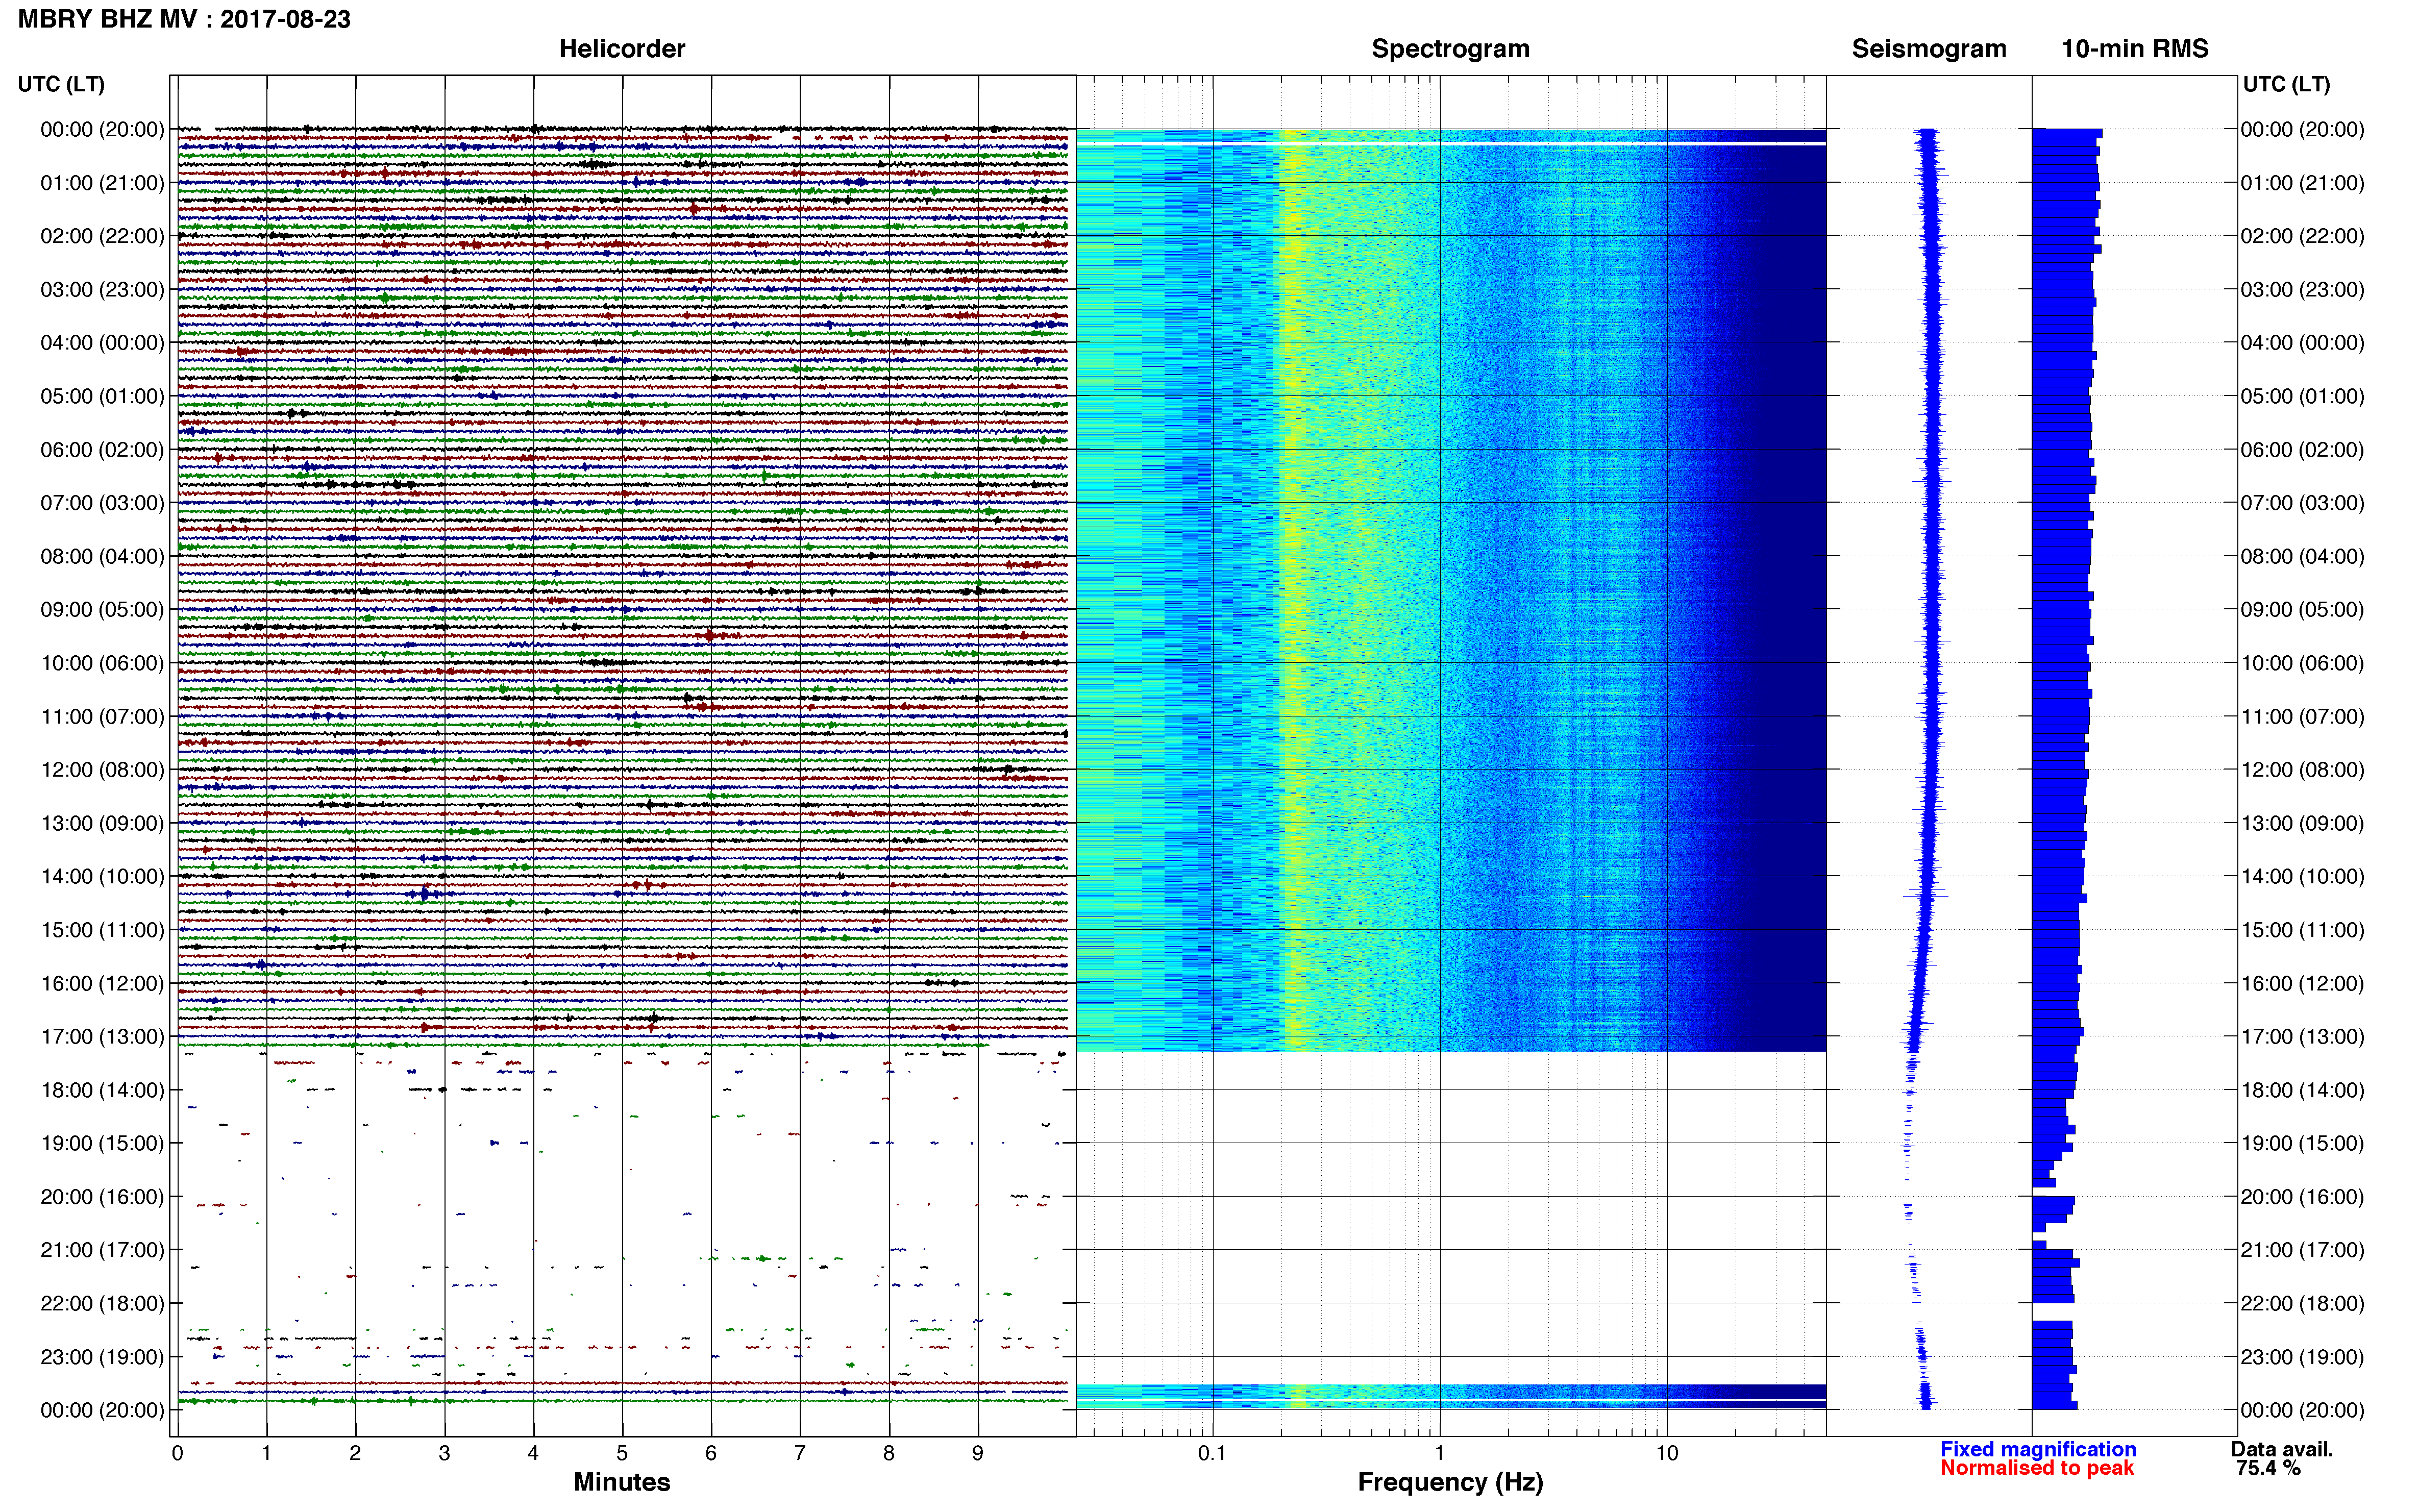Image resolution: width=2419 pixels, height=1512 pixels.
Task: Click the 1 tick on the Minutes axis
Action: pos(266,1453)
